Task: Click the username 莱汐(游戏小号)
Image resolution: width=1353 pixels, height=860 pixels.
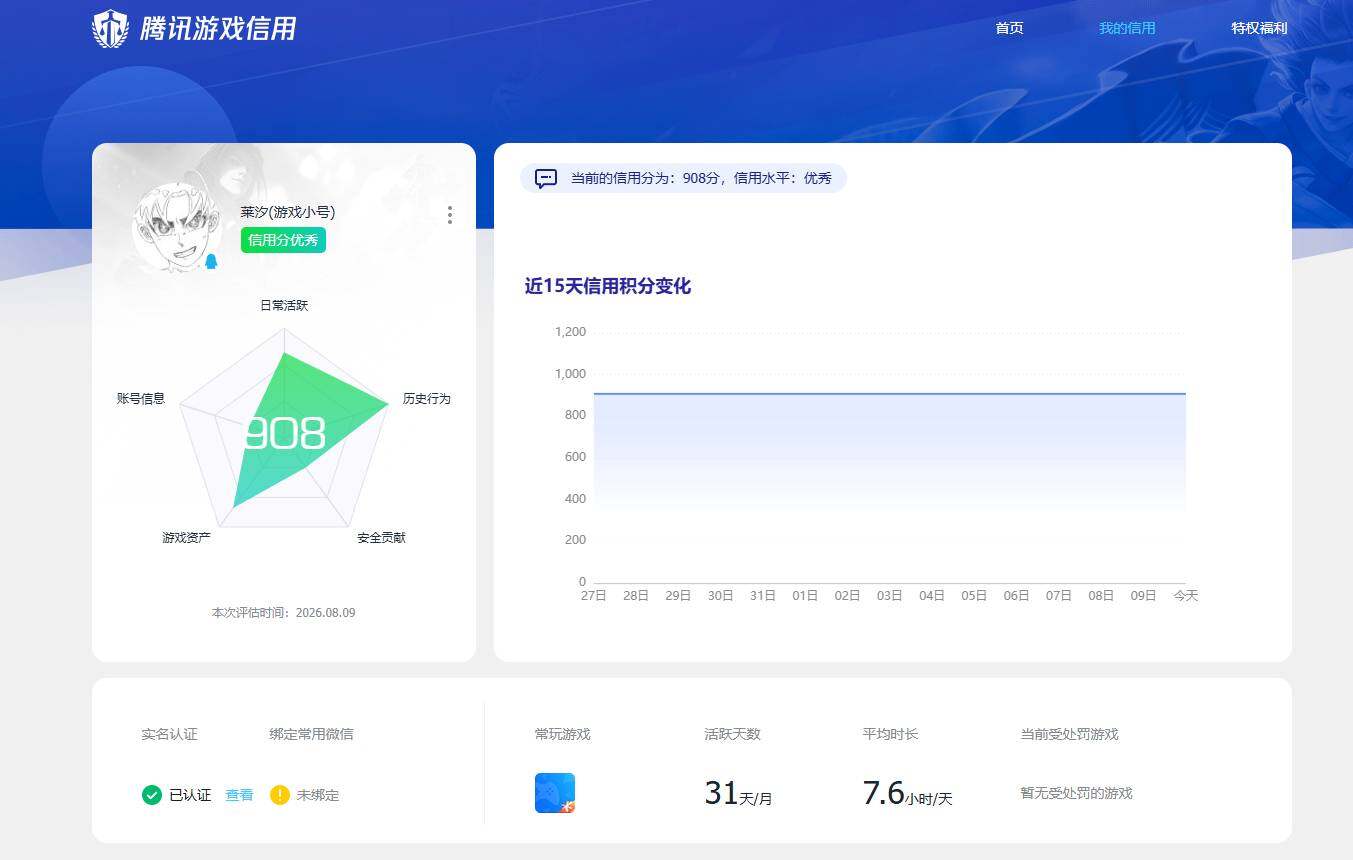Action: (x=288, y=212)
